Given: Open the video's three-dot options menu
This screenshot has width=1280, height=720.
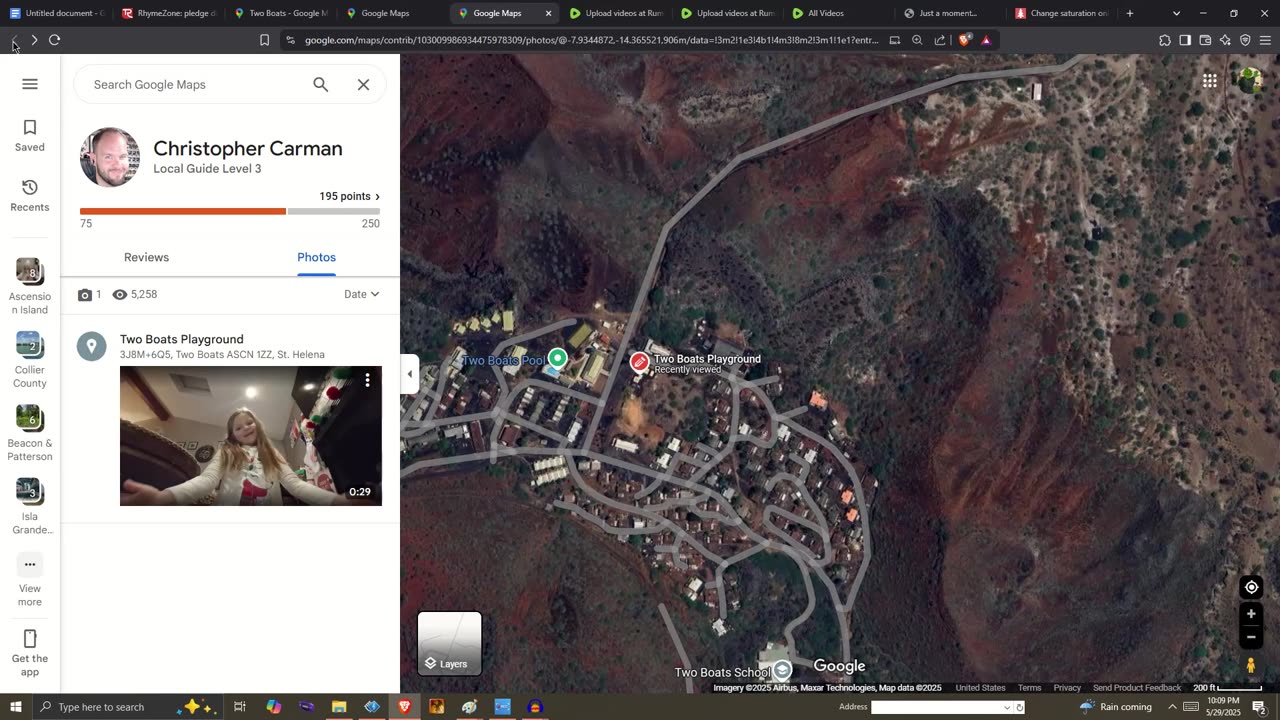Looking at the screenshot, I should [x=367, y=380].
